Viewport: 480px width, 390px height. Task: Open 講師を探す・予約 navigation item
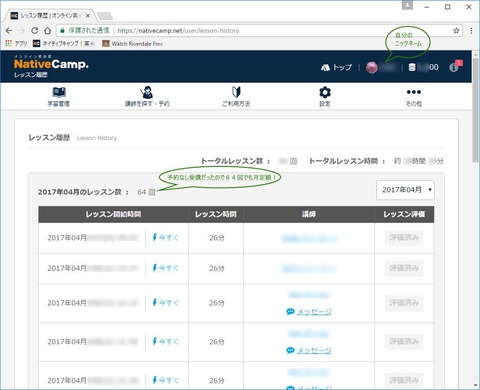[147, 97]
